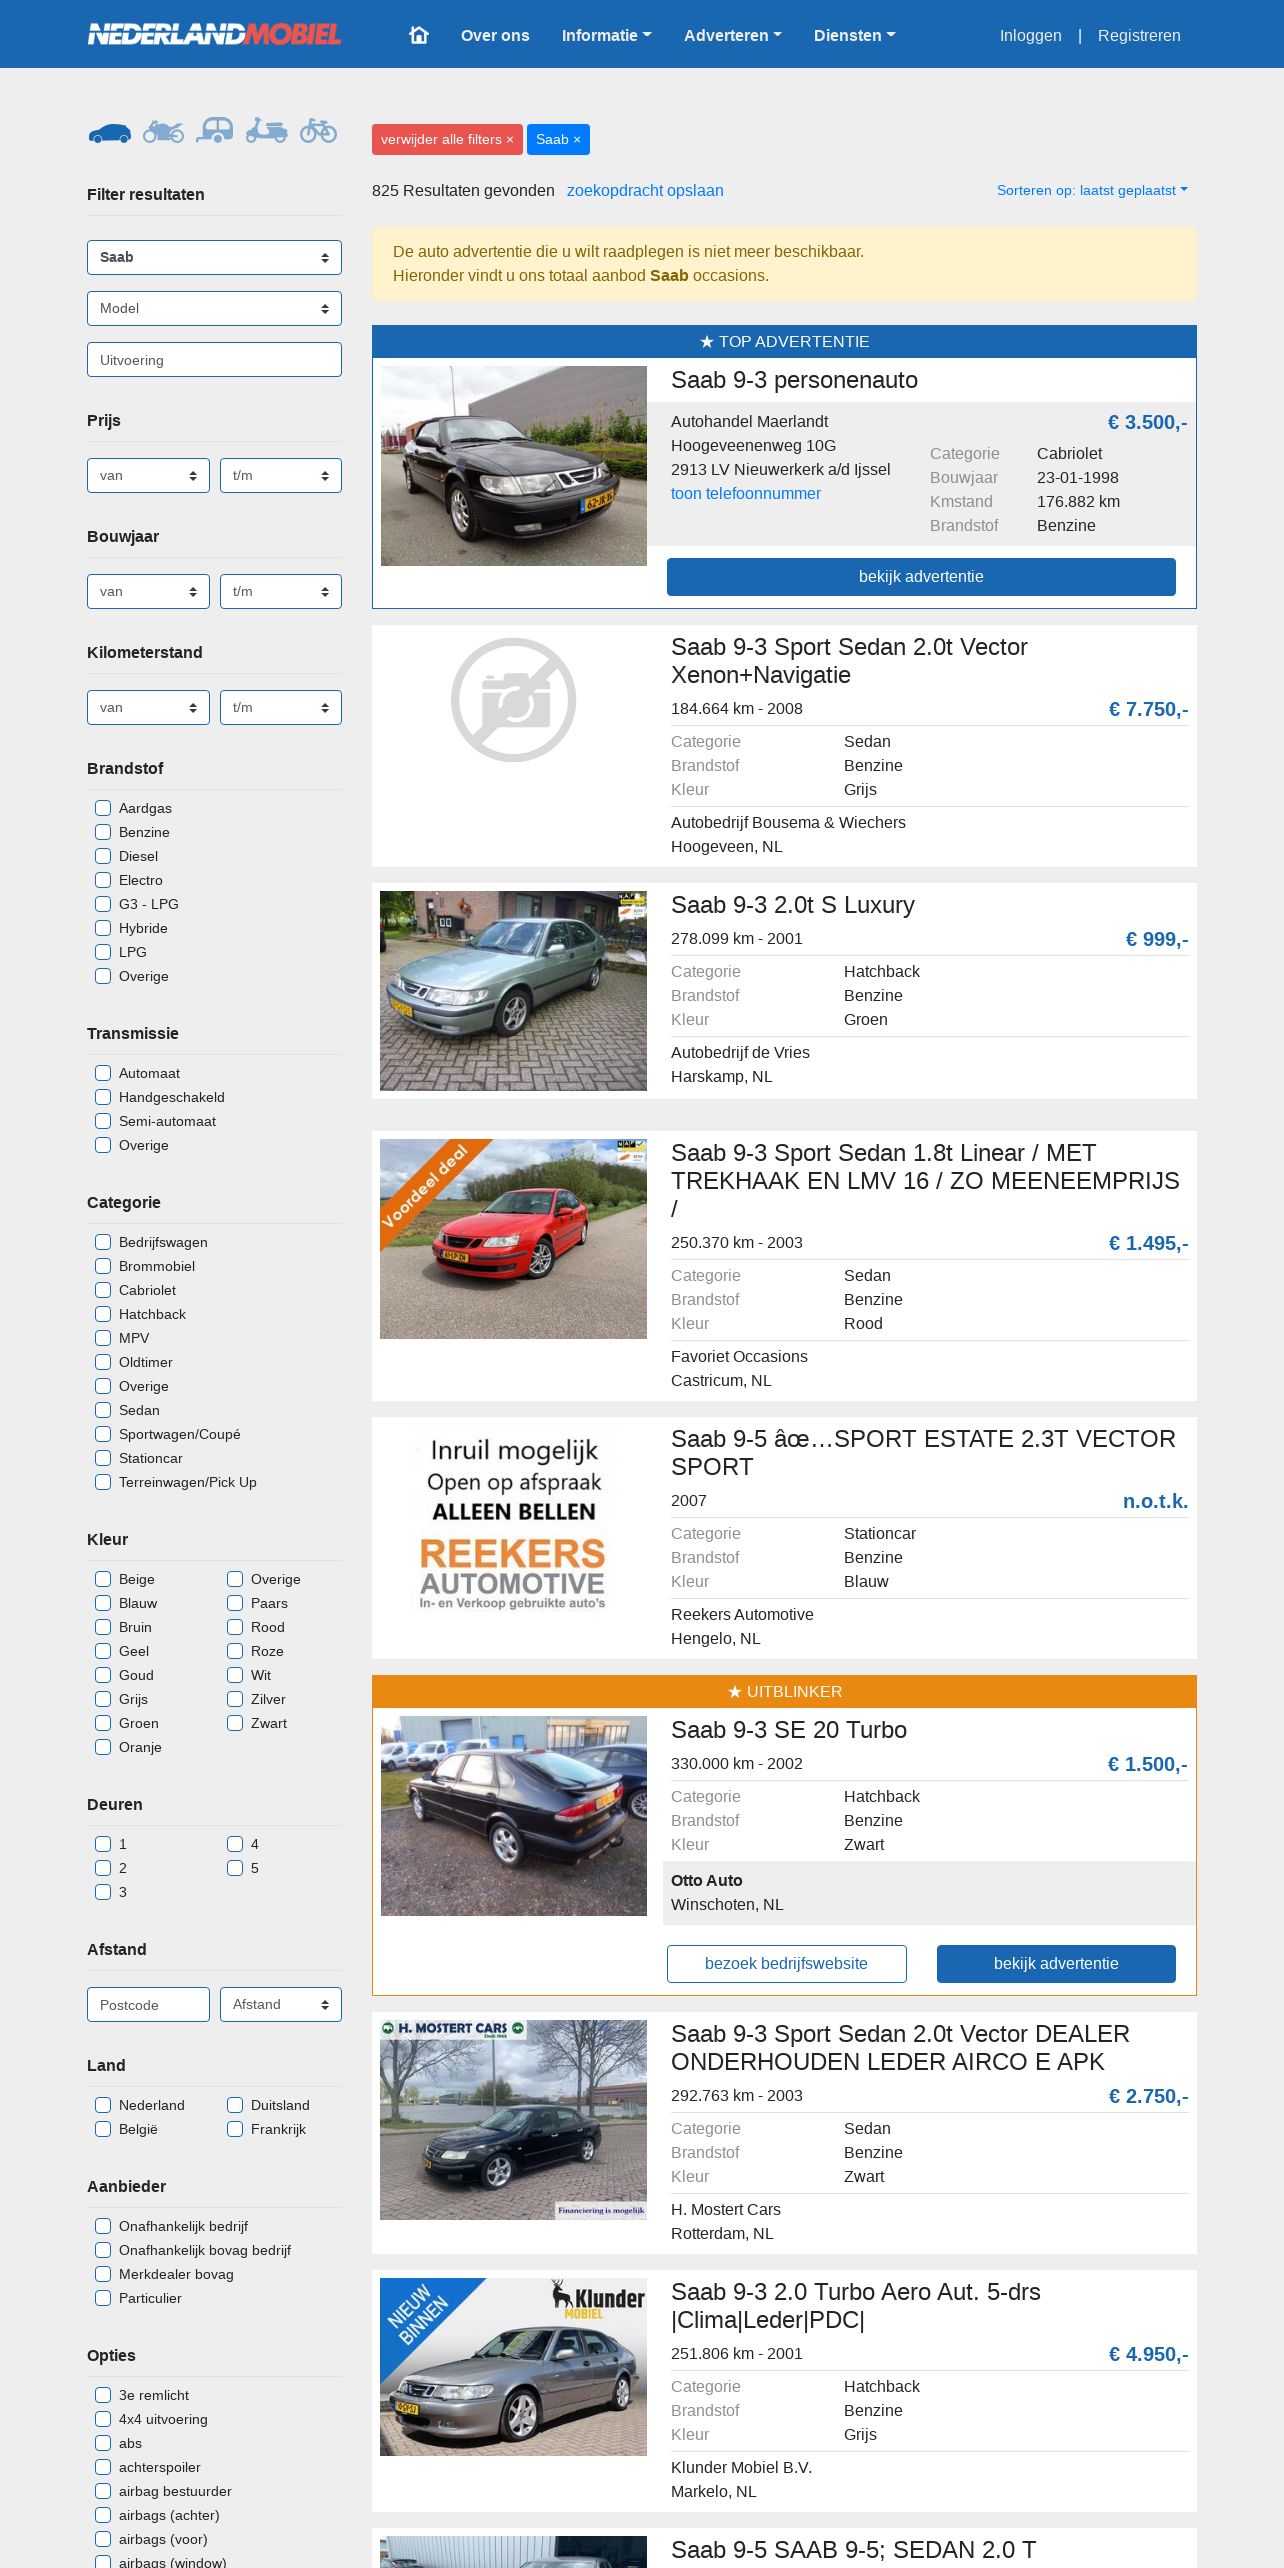
Task: Remove all filters with the red tag
Action: pyautogui.click(x=447, y=140)
